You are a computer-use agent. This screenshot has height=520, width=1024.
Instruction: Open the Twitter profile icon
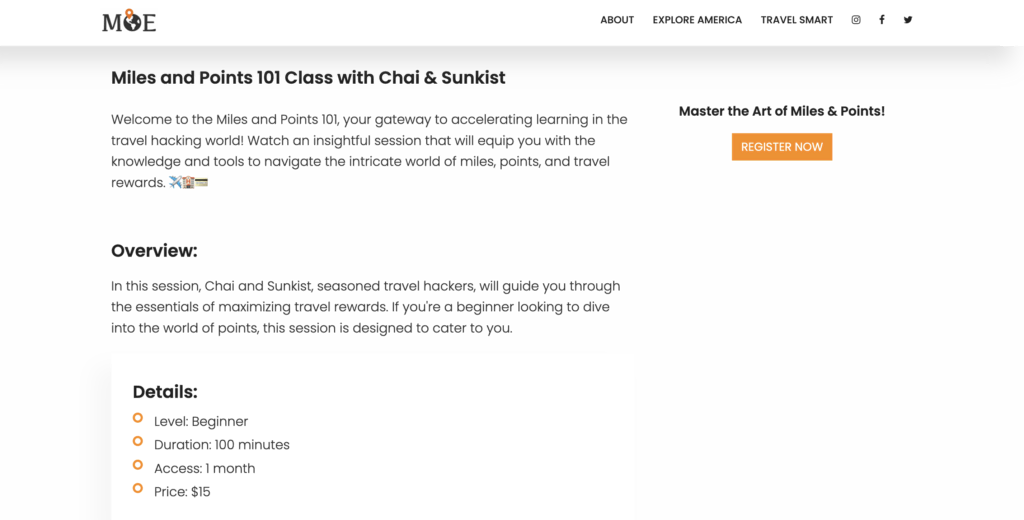(x=908, y=20)
